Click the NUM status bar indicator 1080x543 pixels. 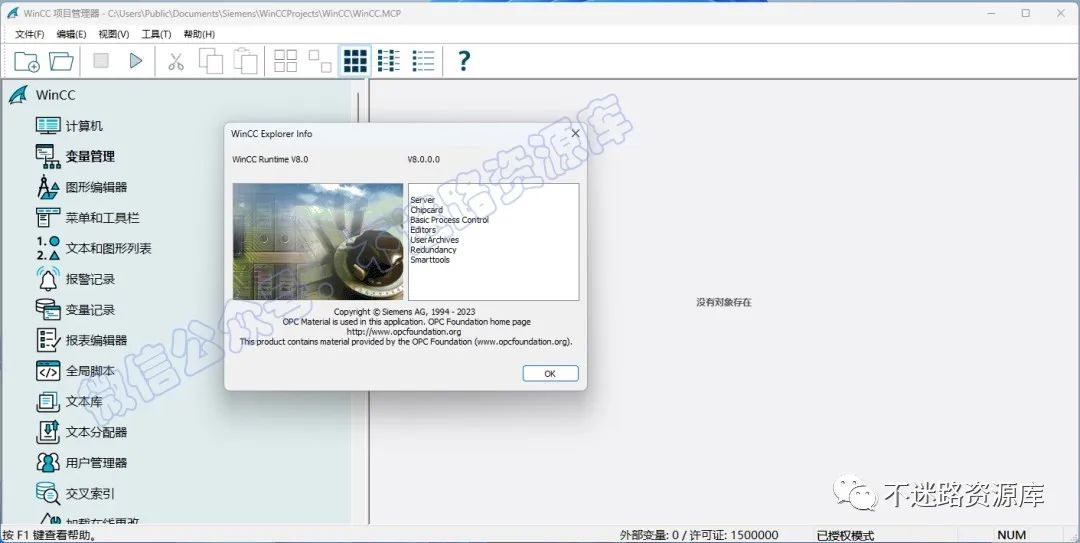(1011, 535)
